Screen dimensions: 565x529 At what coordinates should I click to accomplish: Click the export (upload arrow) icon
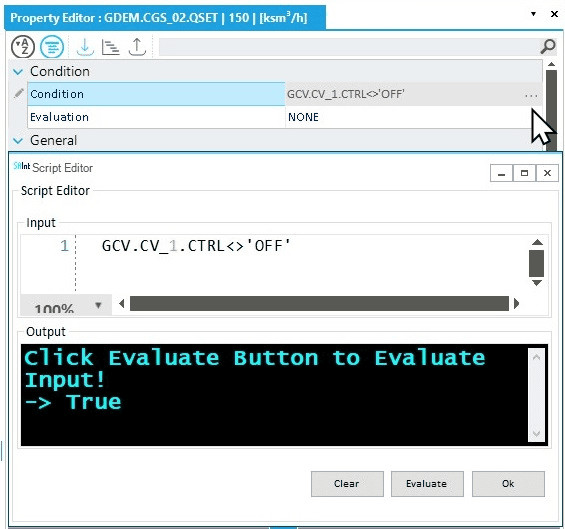137,47
